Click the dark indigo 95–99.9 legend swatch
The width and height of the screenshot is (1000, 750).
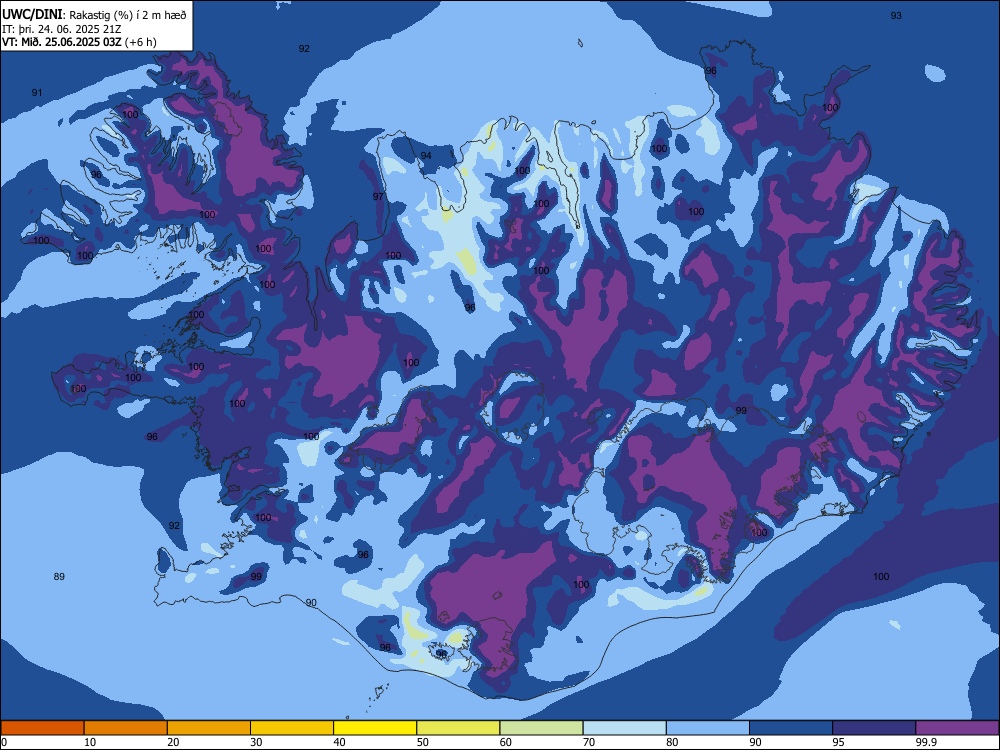pyautogui.click(x=874, y=728)
